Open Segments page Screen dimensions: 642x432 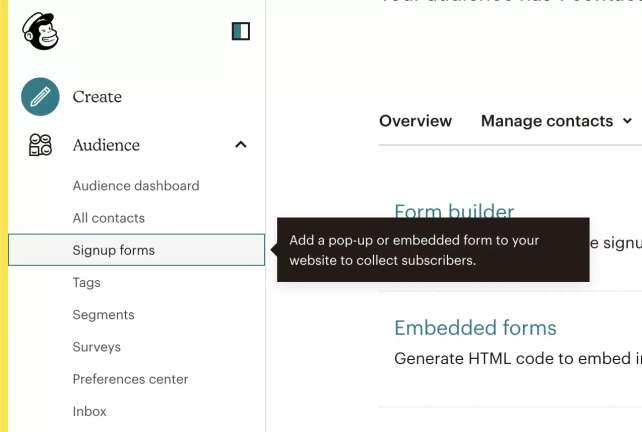(x=103, y=315)
